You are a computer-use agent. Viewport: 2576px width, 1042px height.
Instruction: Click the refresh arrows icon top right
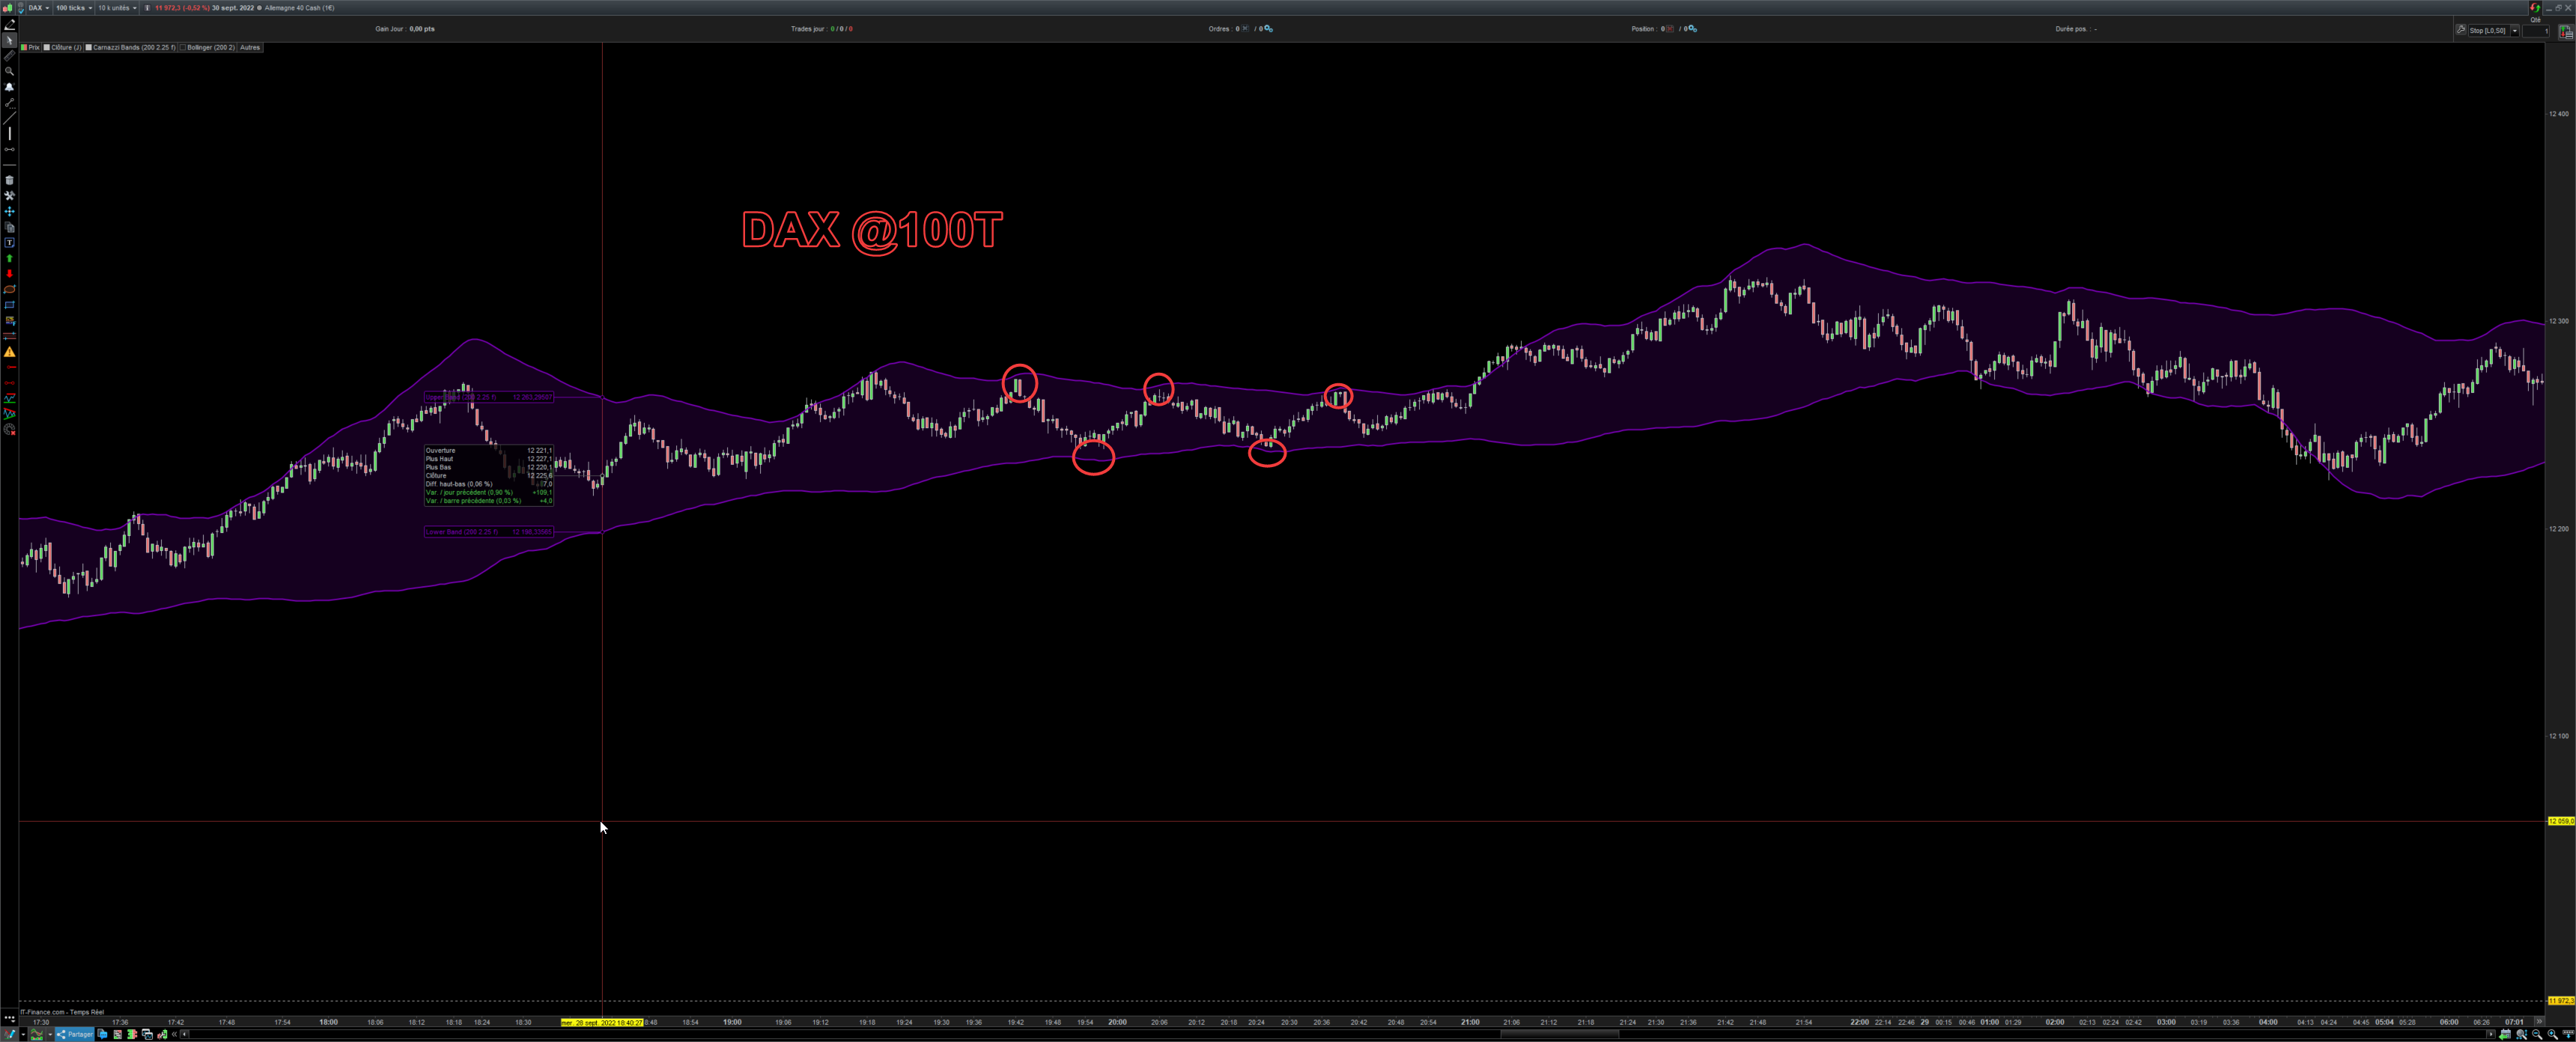point(2535,8)
